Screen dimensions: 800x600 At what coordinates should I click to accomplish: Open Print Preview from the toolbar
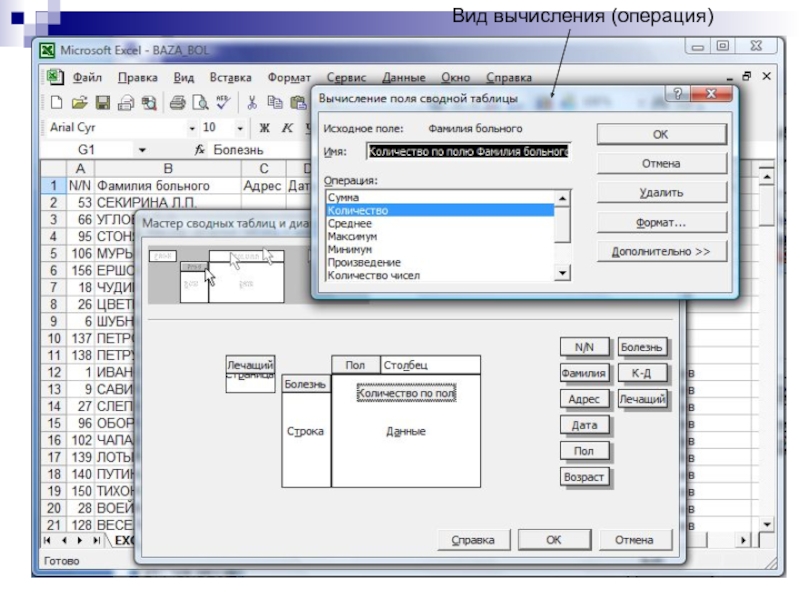coord(197,102)
